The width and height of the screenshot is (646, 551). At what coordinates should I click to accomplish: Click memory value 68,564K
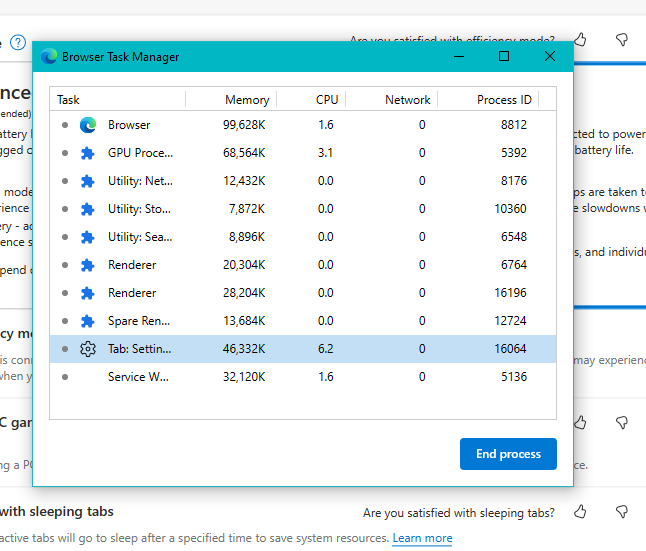(244, 153)
